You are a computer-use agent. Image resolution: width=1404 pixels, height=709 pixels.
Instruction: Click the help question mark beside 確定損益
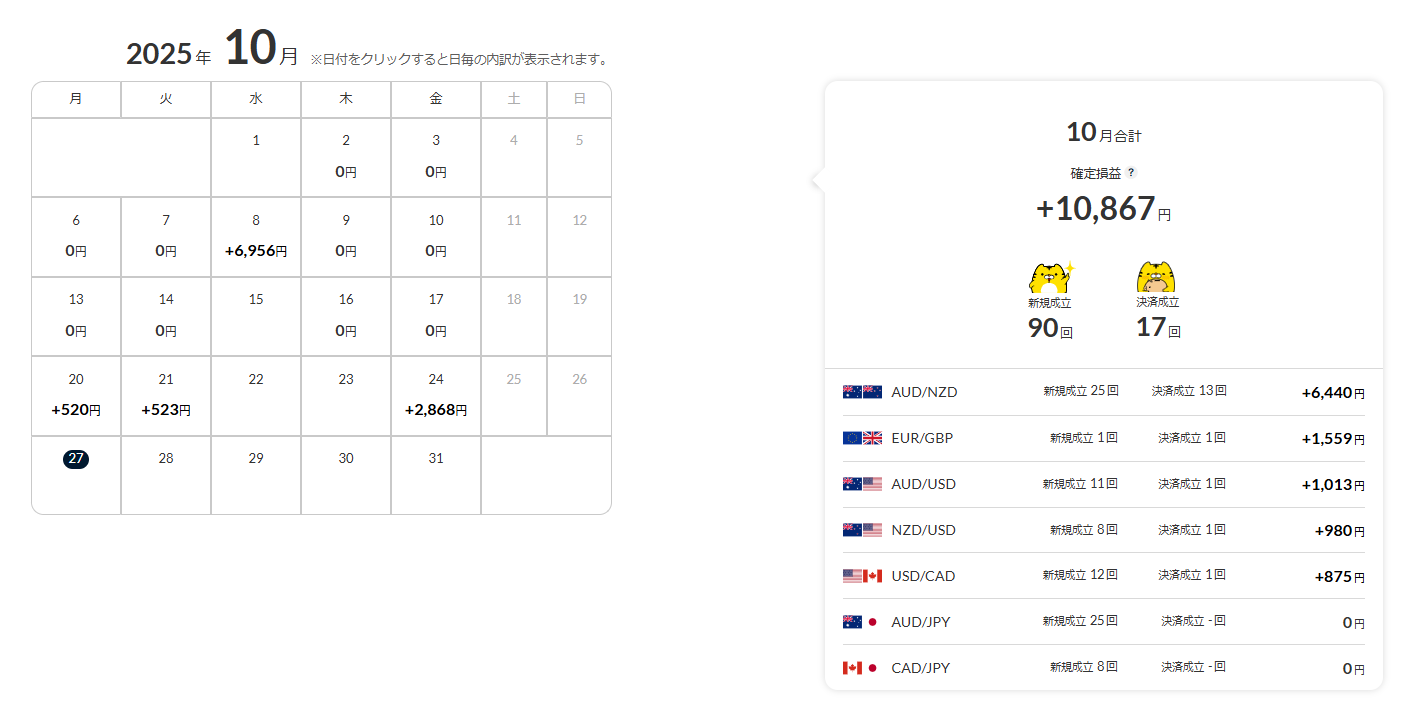1131,173
